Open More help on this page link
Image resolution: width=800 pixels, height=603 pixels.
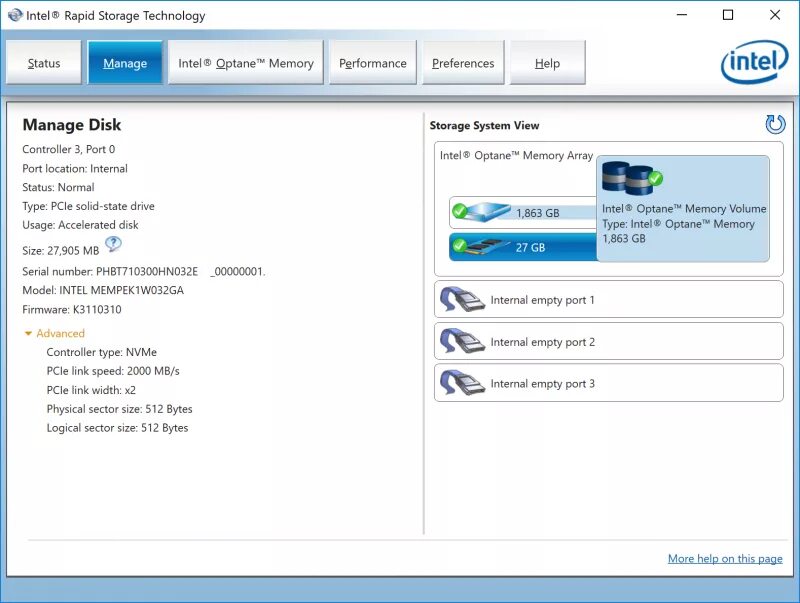tap(725, 559)
